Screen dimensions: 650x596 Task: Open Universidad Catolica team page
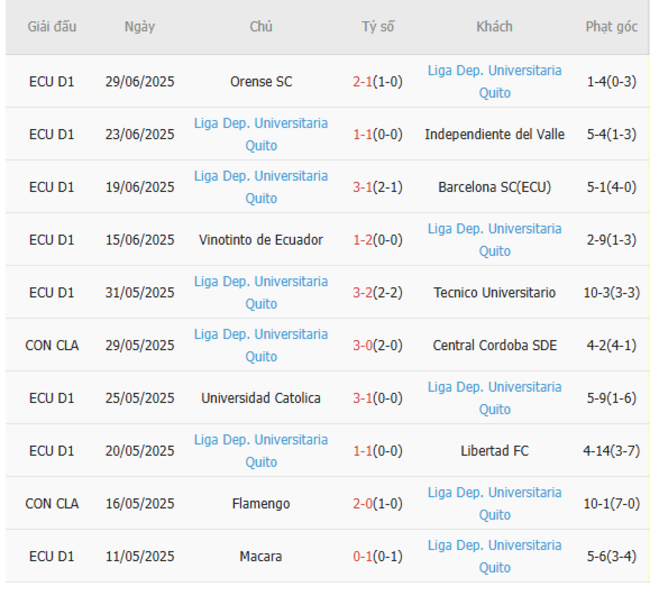point(261,398)
